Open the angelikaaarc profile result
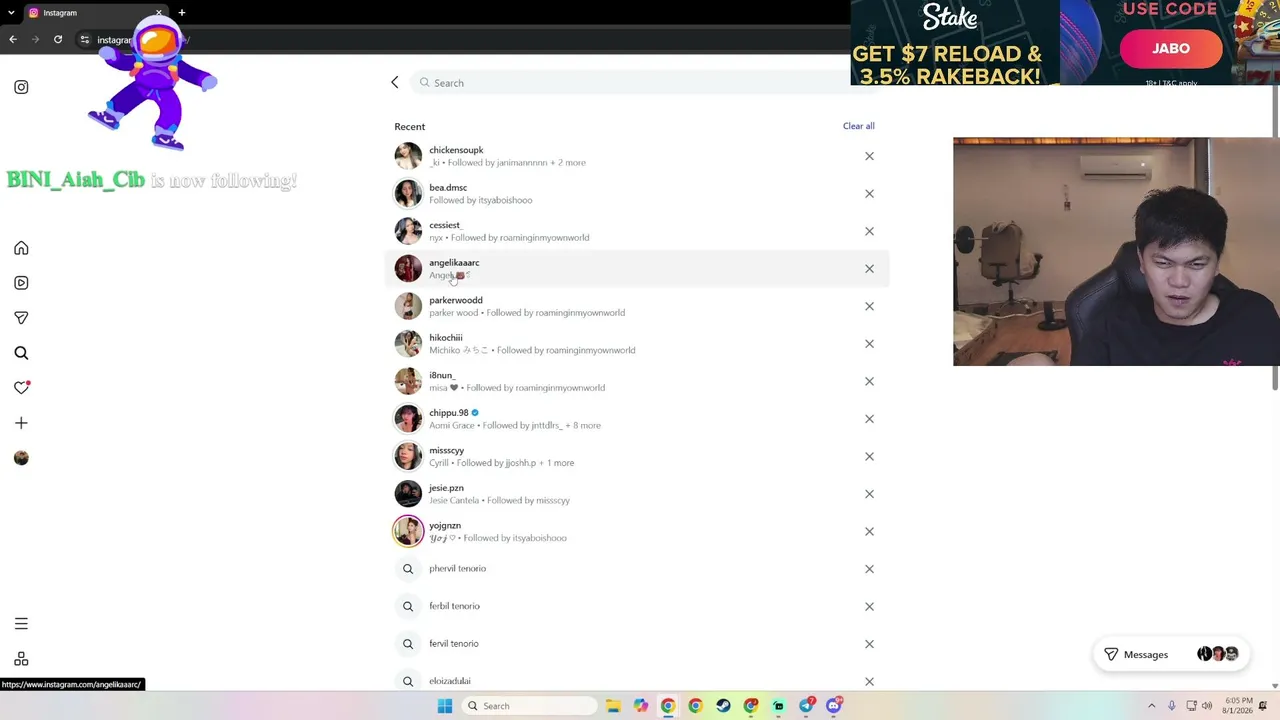Screen dimensions: 1280x720 click(x=637, y=269)
